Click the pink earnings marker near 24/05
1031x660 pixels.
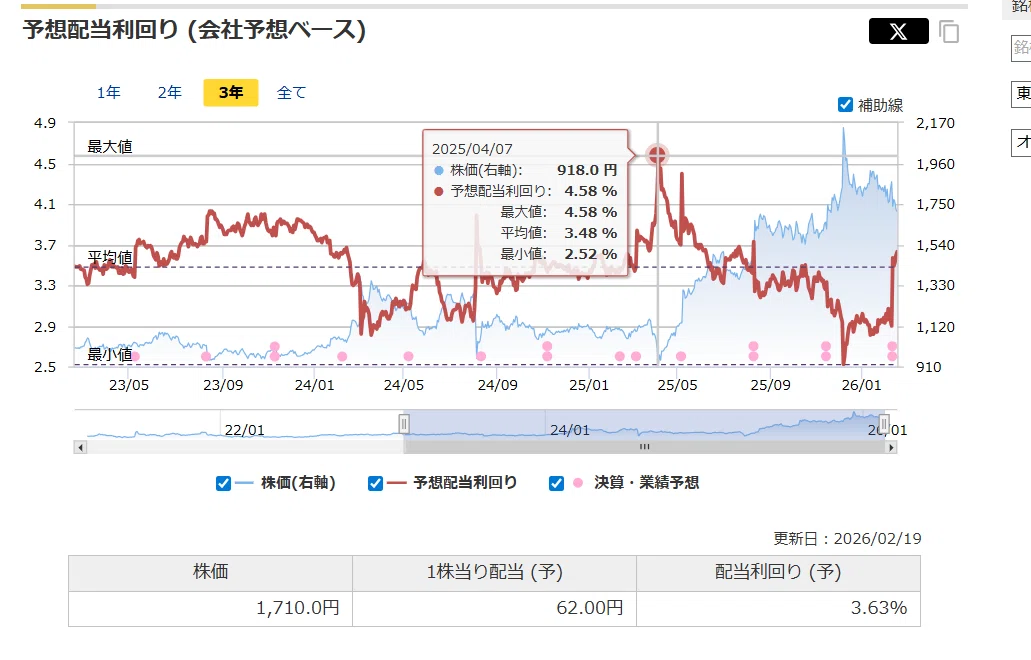(x=408, y=356)
